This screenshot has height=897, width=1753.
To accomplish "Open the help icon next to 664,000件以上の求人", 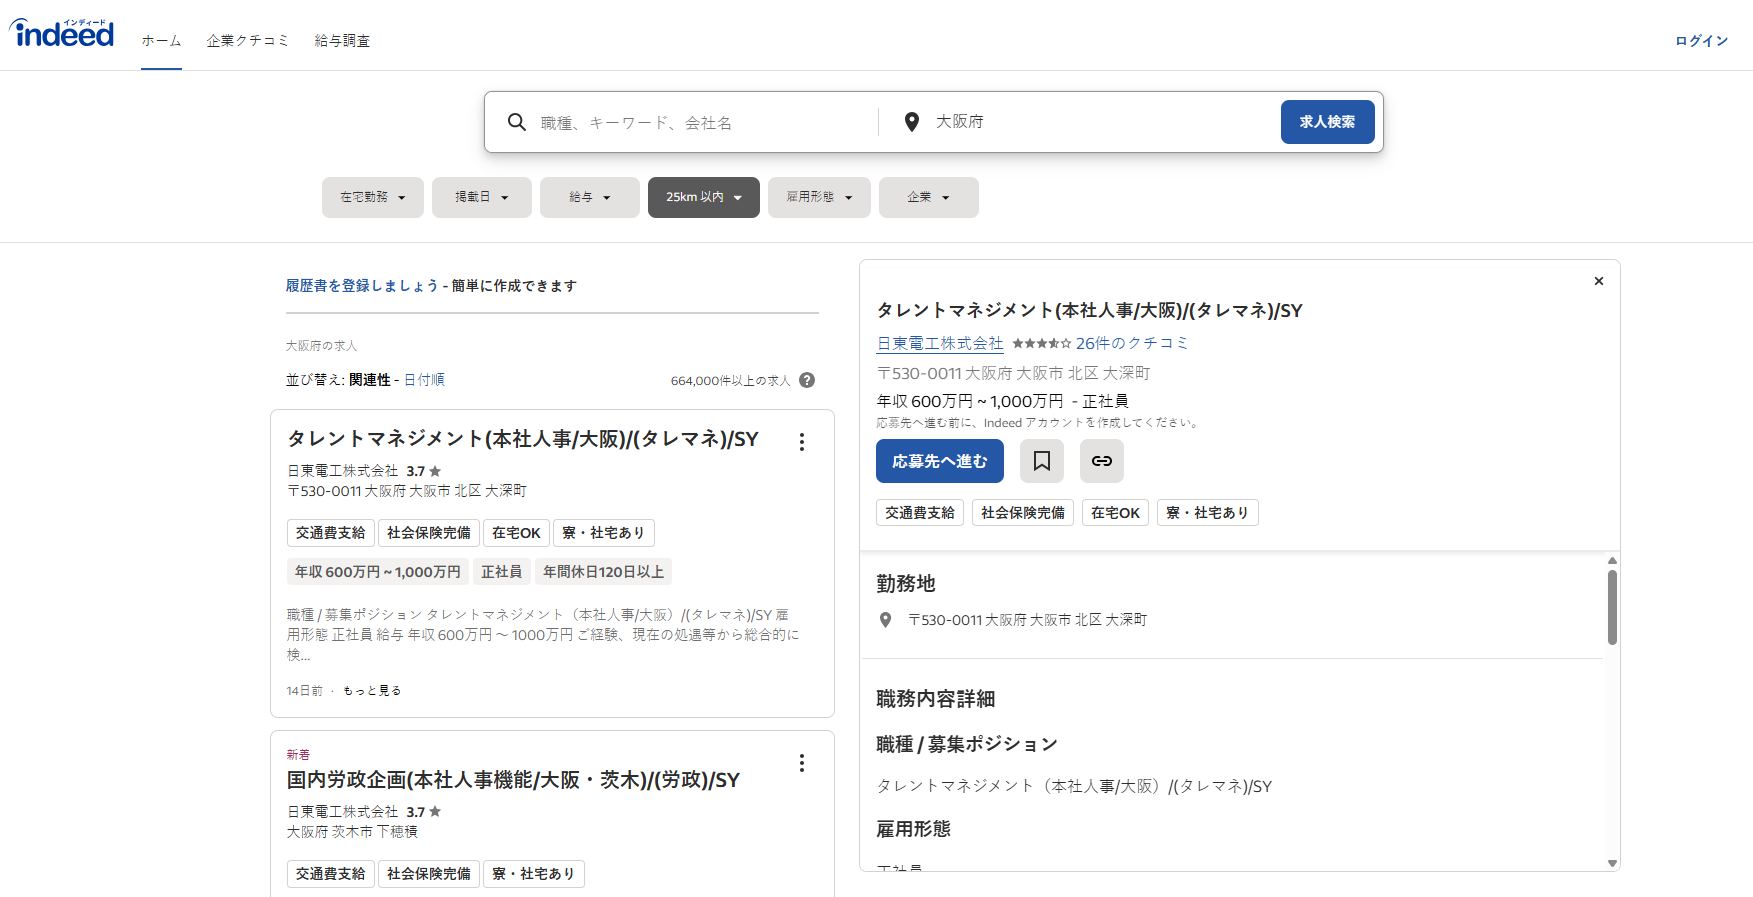I will pos(807,380).
